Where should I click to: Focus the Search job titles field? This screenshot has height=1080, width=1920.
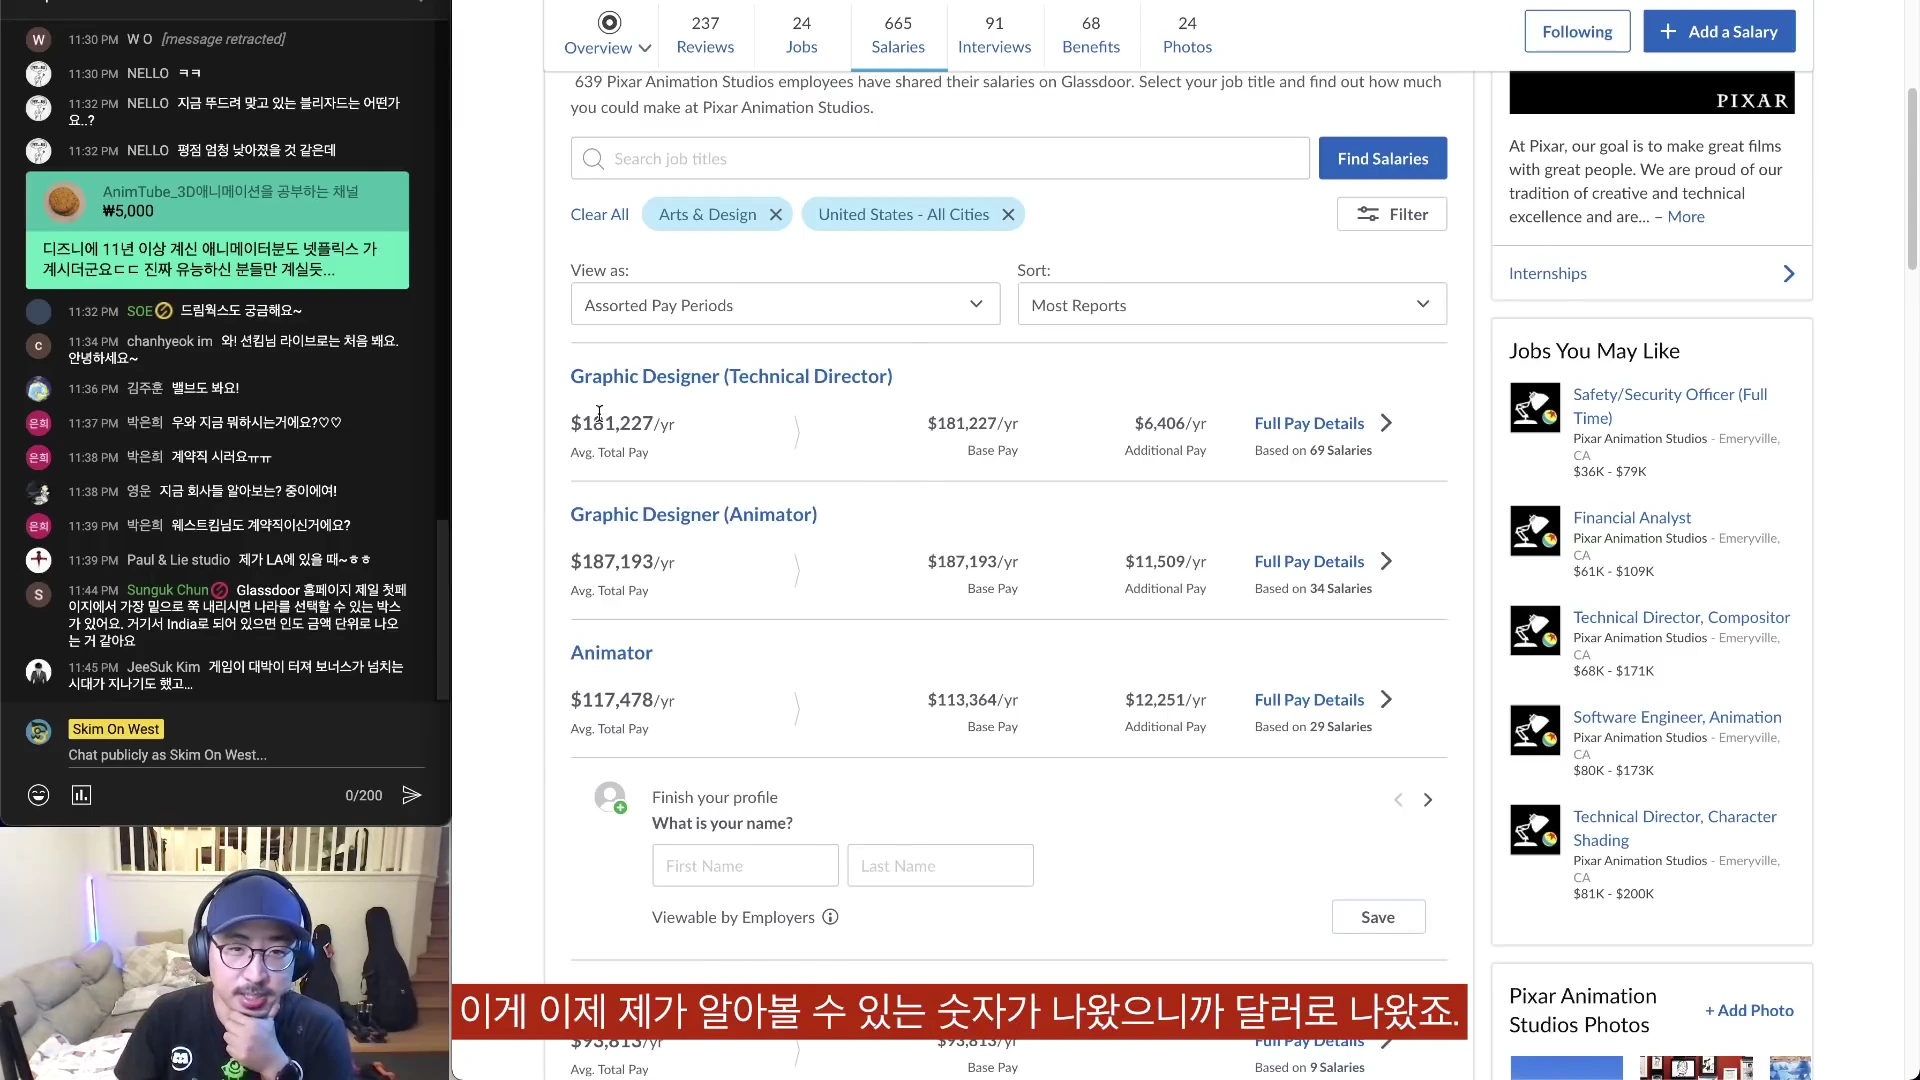pos(940,158)
